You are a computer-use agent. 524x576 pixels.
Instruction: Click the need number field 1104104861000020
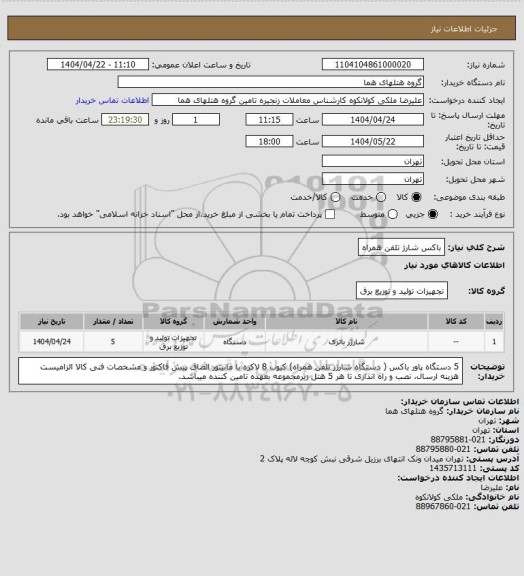click(x=373, y=64)
